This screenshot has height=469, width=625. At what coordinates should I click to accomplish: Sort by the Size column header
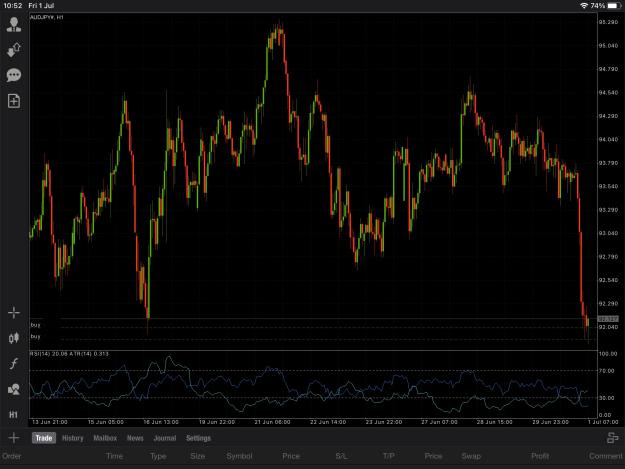coord(197,456)
